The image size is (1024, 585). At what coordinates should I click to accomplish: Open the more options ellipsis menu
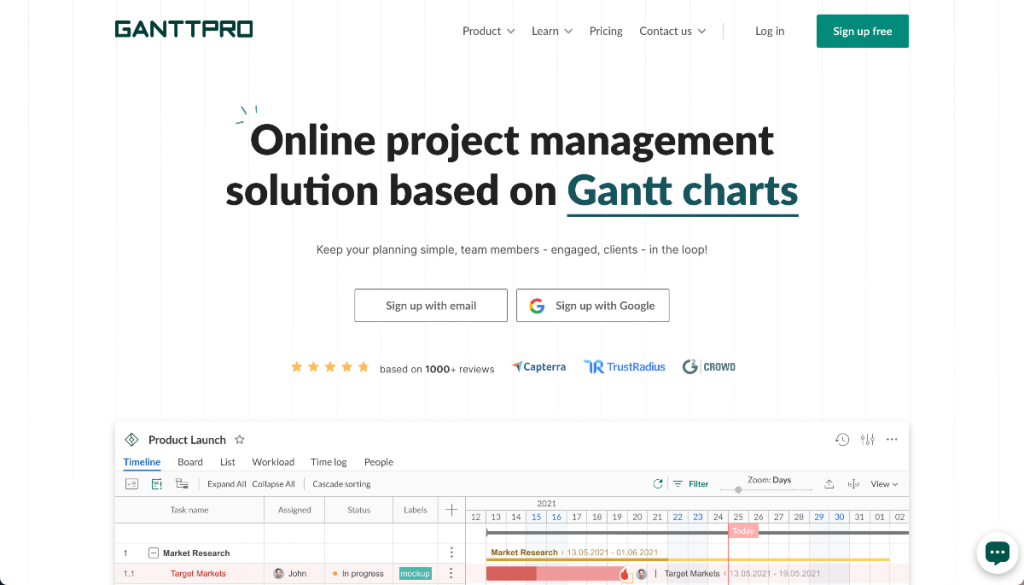892,439
